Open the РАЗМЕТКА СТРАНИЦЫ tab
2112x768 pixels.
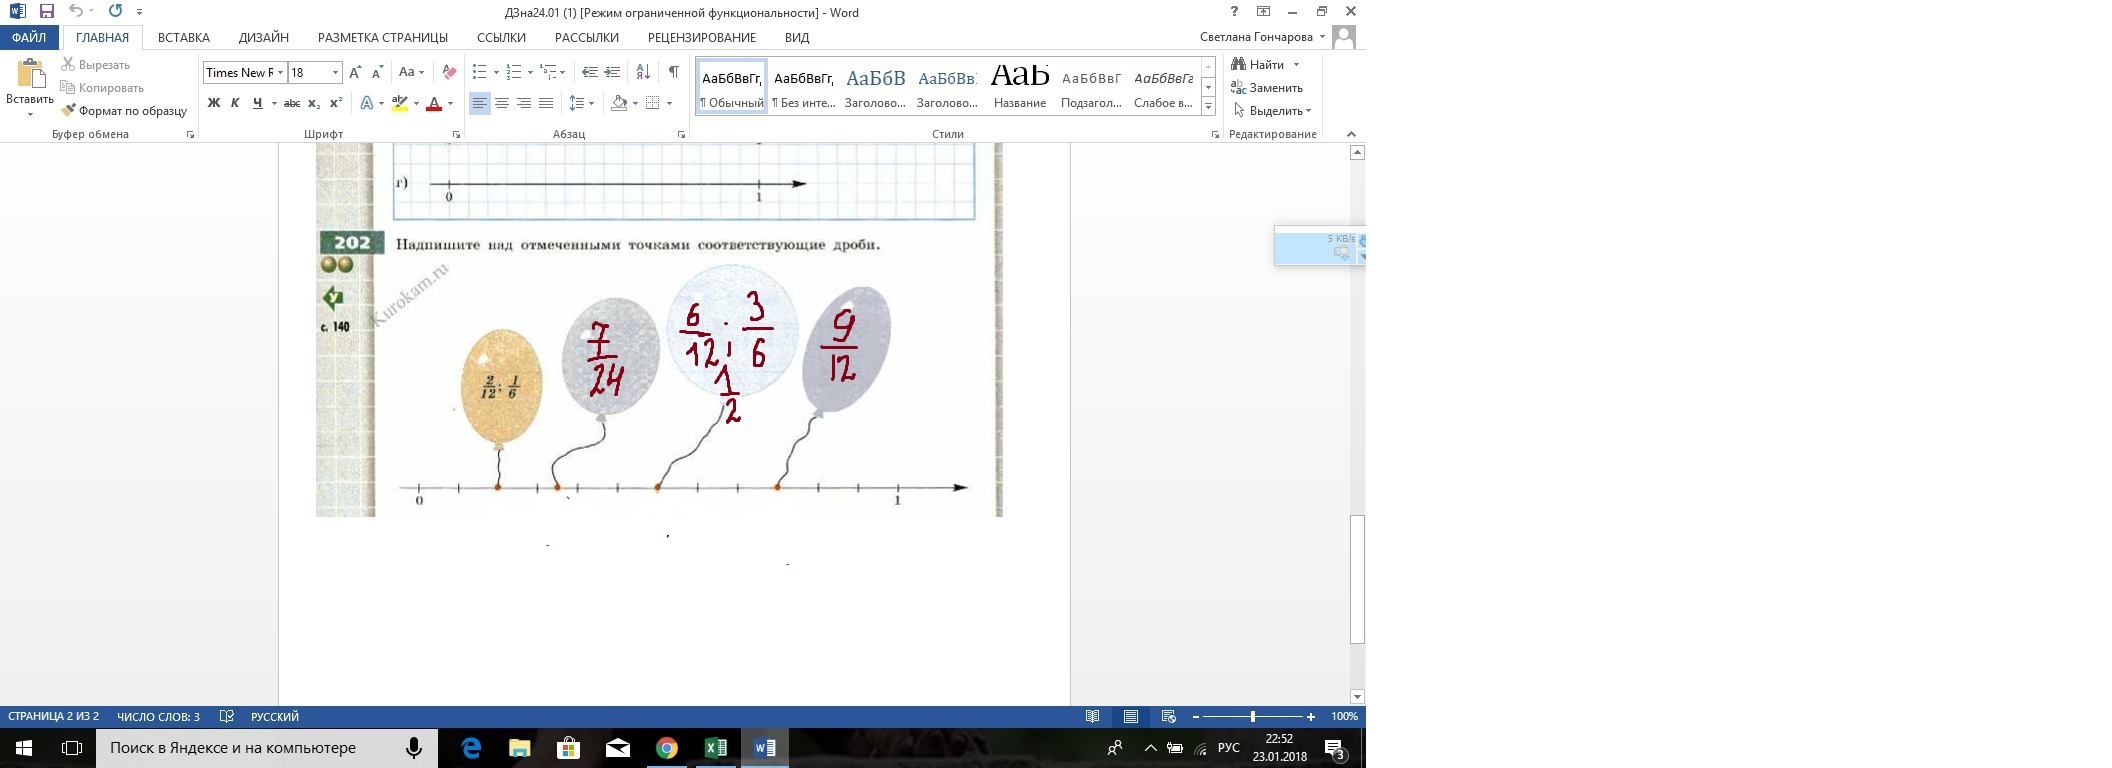pos(383,37)
